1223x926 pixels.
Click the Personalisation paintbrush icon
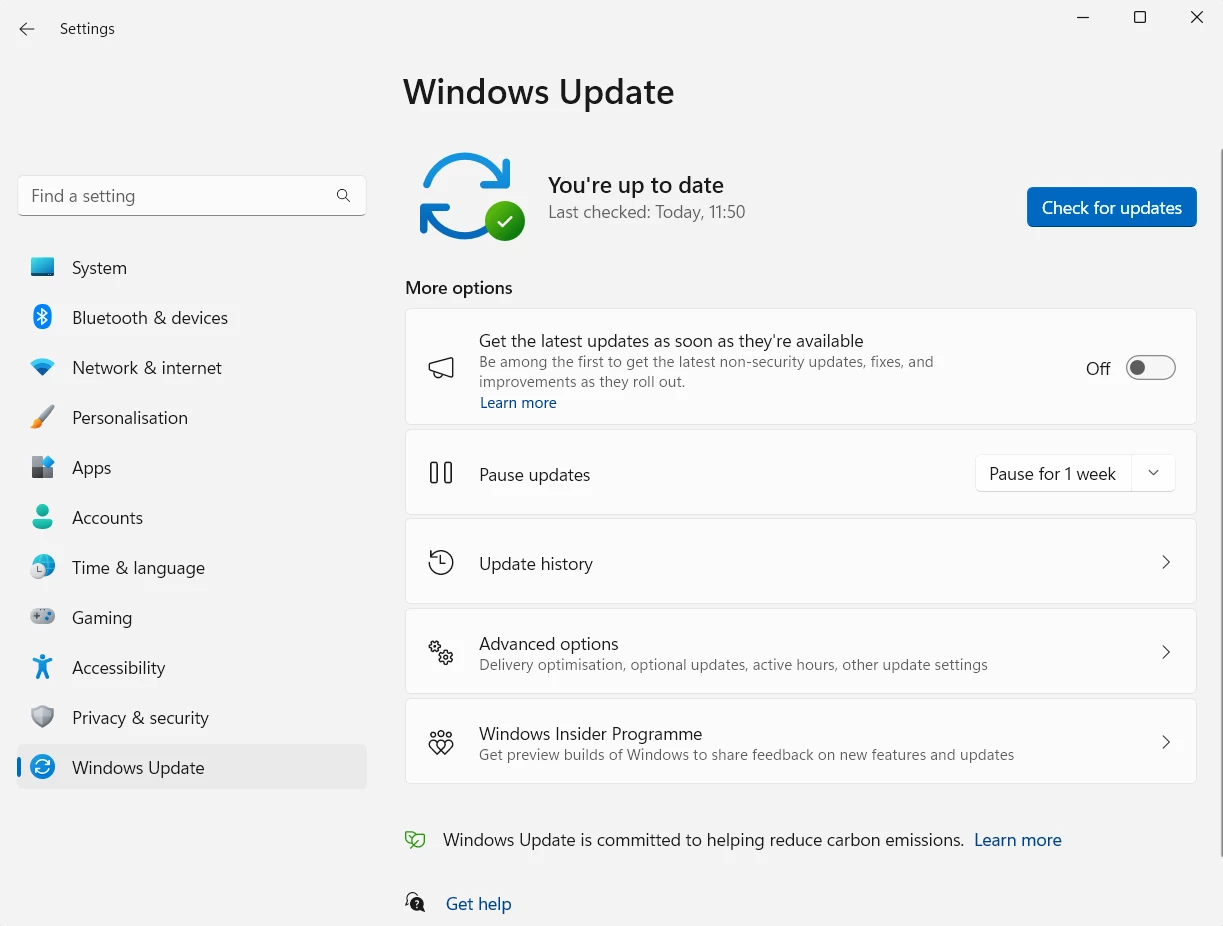pos(42,417)
